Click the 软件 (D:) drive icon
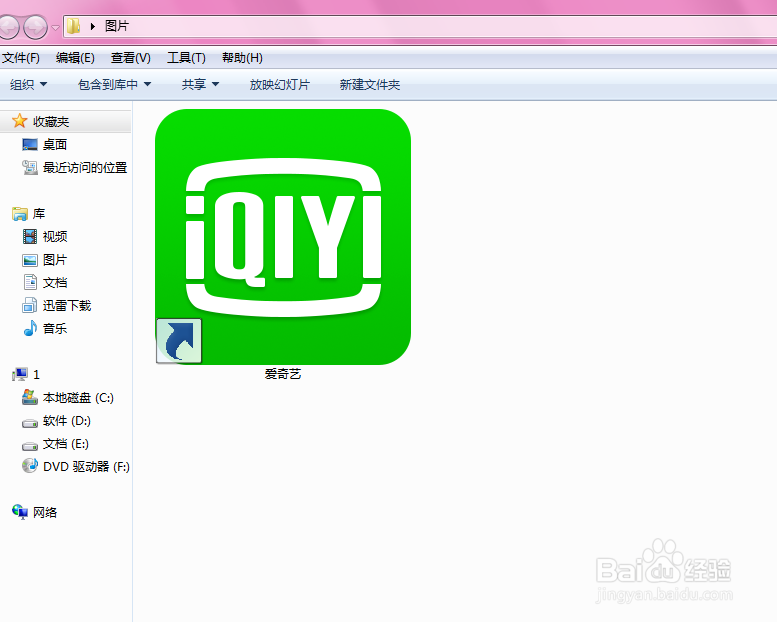 tap(30, 423)
